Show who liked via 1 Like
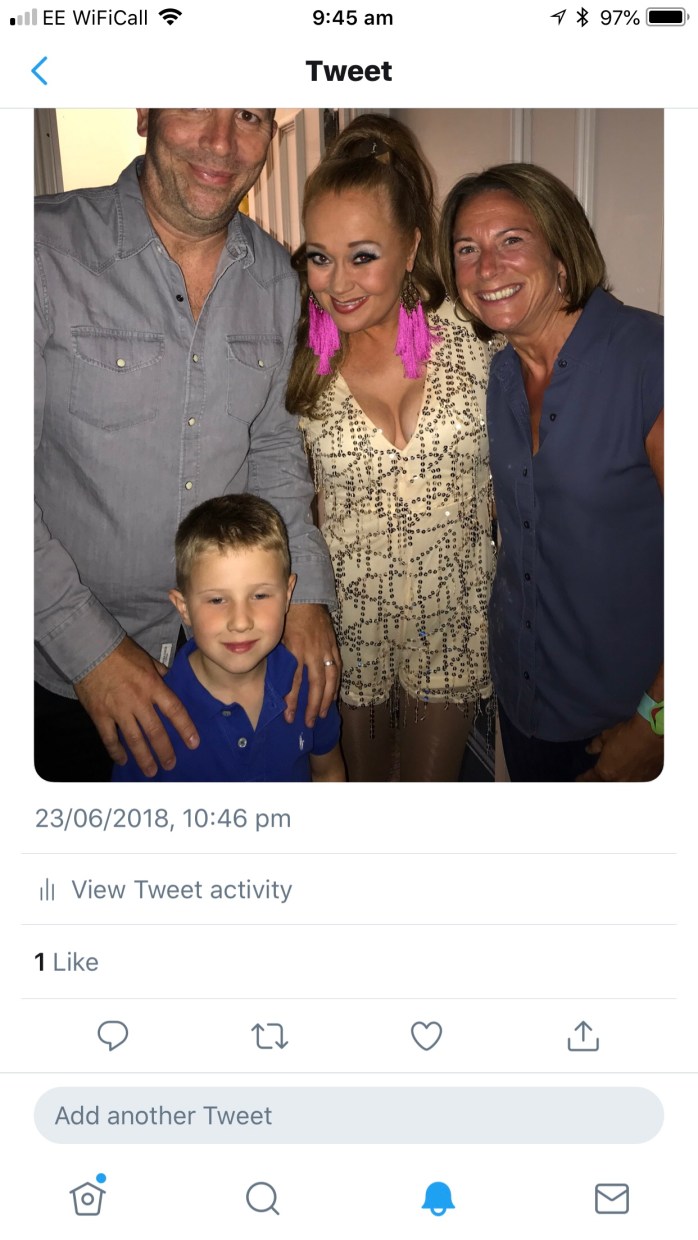 click(x=66, y=962)
